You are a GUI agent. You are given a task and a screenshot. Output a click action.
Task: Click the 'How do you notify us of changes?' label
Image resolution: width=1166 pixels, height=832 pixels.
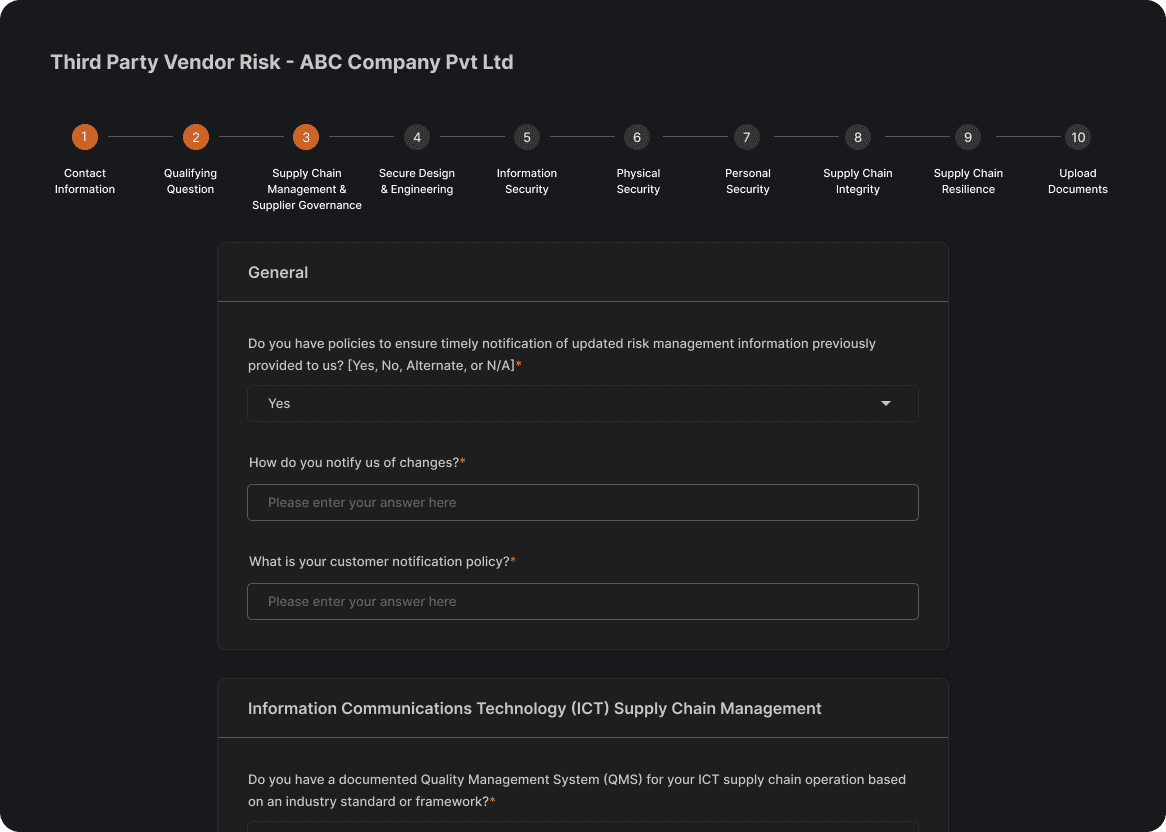(x=357, y=462)
